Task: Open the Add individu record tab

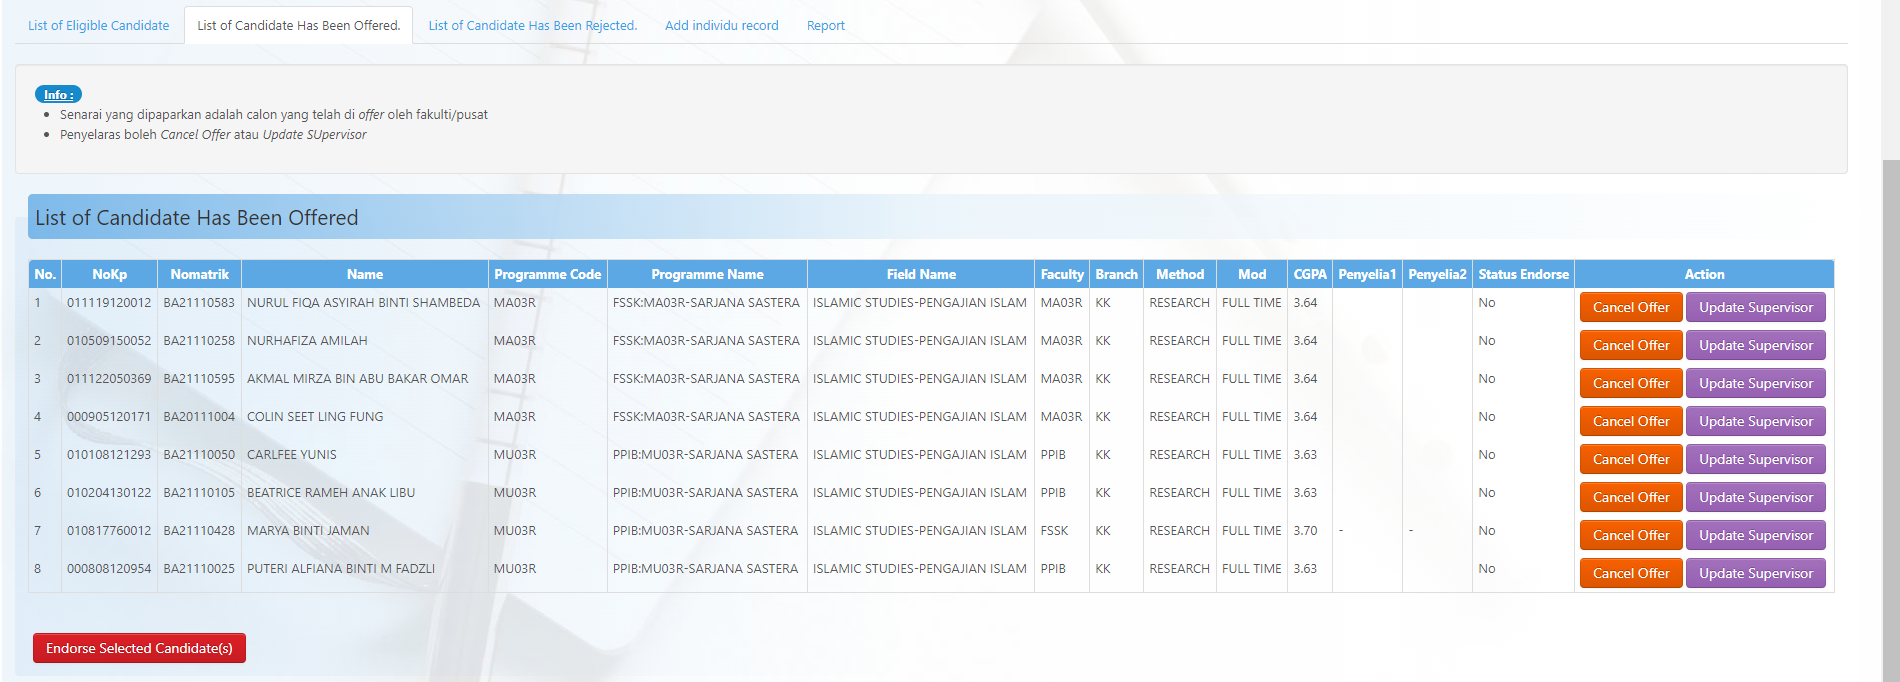Action: (721, 26)
